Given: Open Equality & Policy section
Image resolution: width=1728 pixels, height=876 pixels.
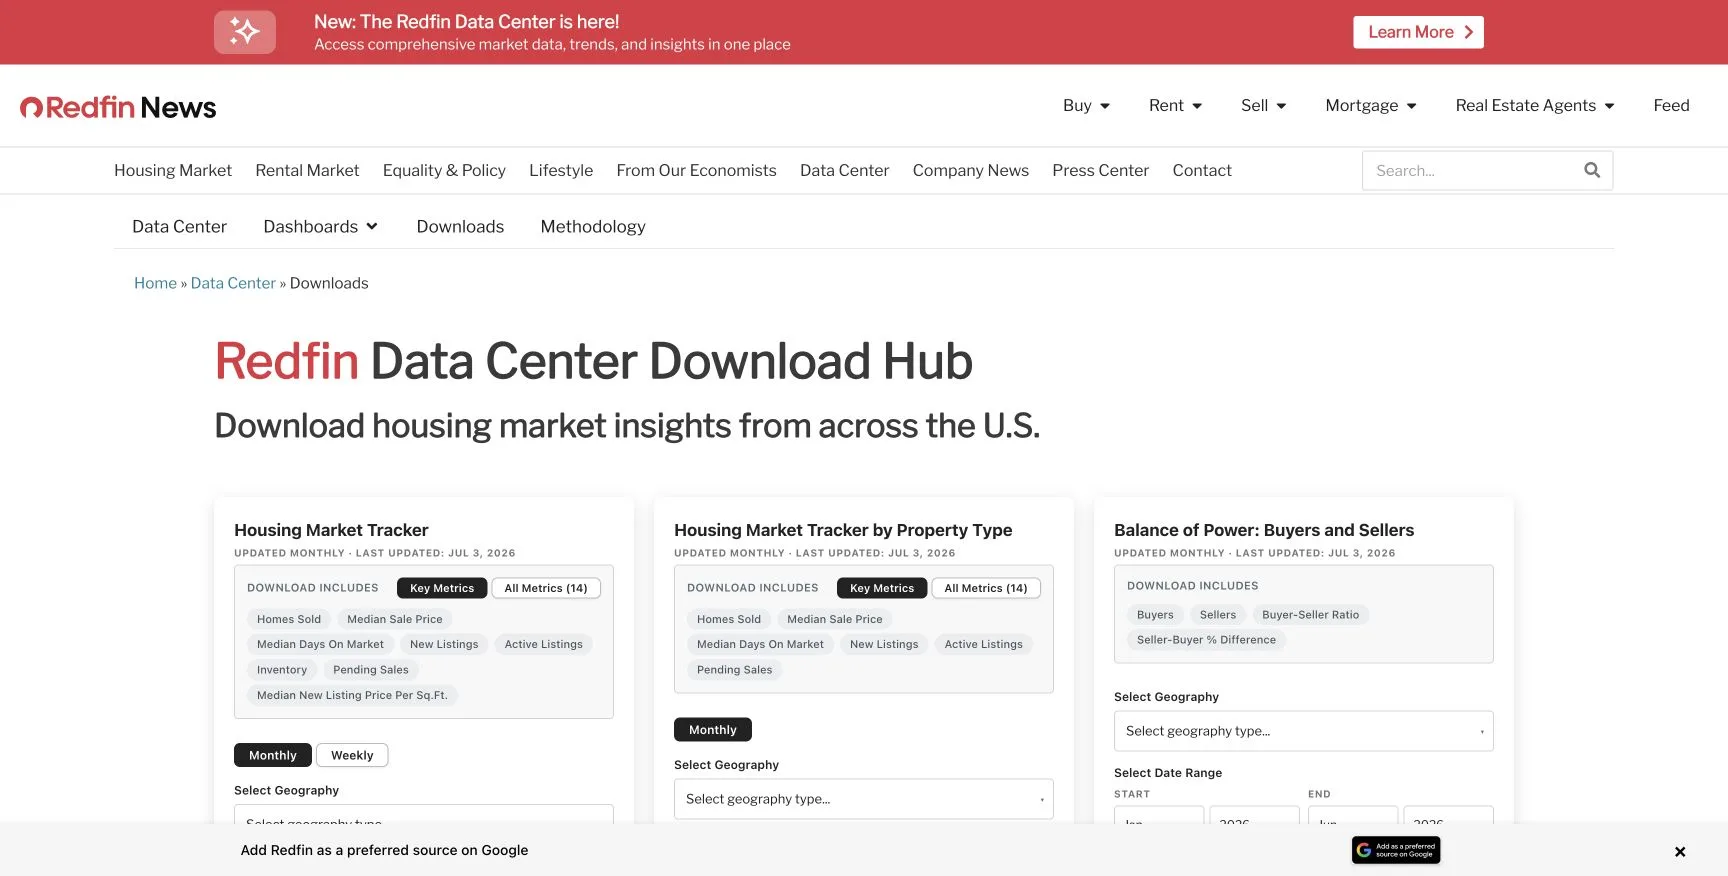Looking at the screenshot, I should (444, 171).
